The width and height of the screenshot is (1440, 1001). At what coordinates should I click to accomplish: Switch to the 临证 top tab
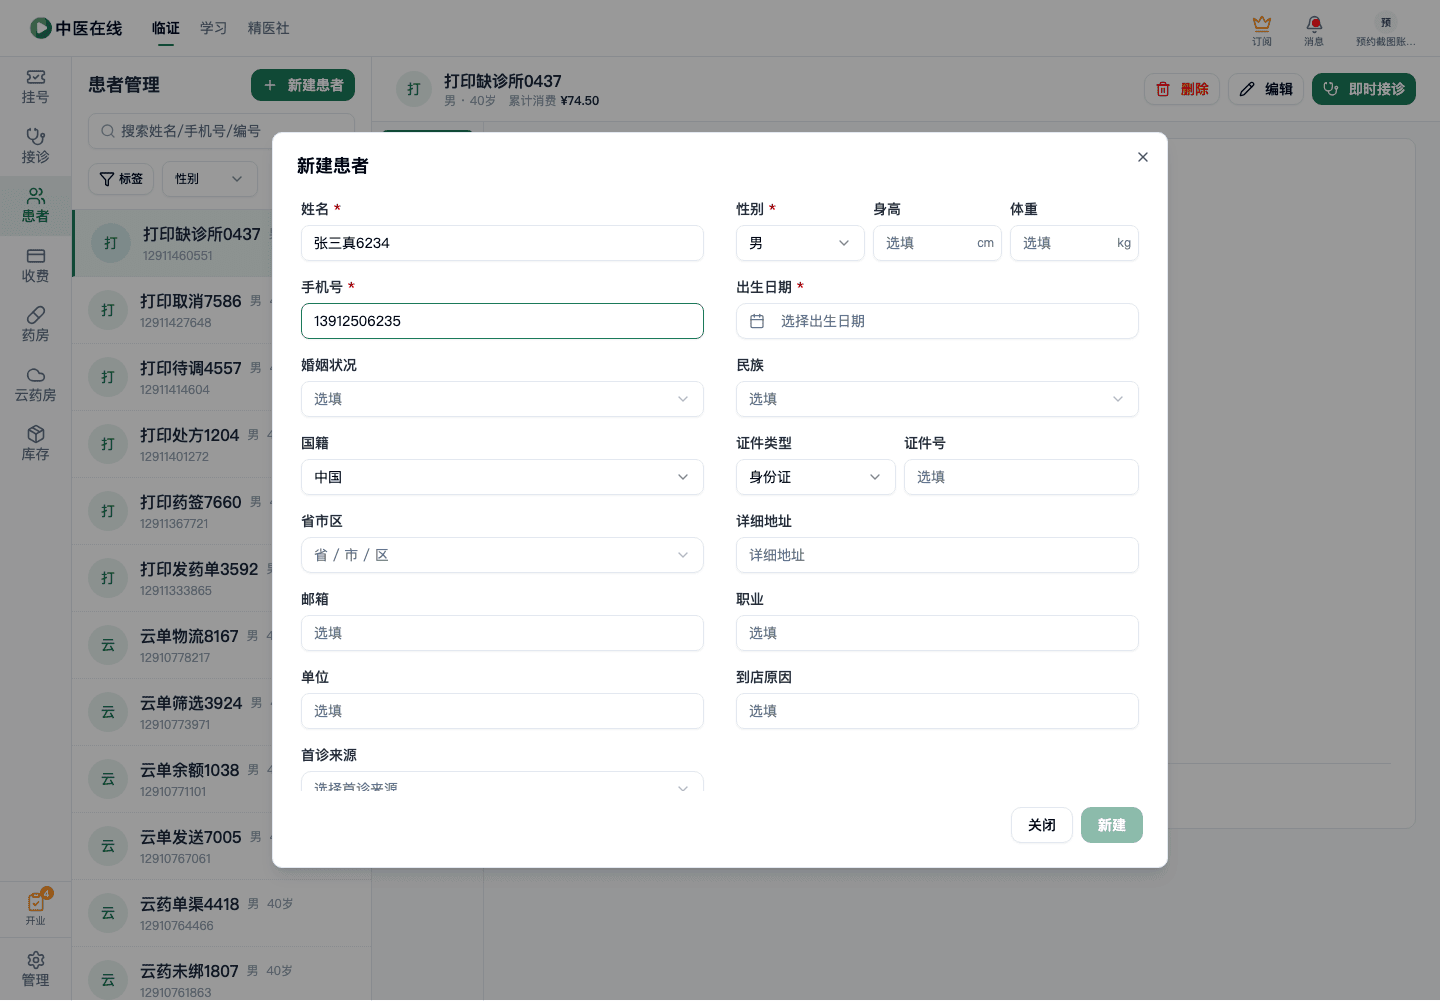[x=166, y=28]
